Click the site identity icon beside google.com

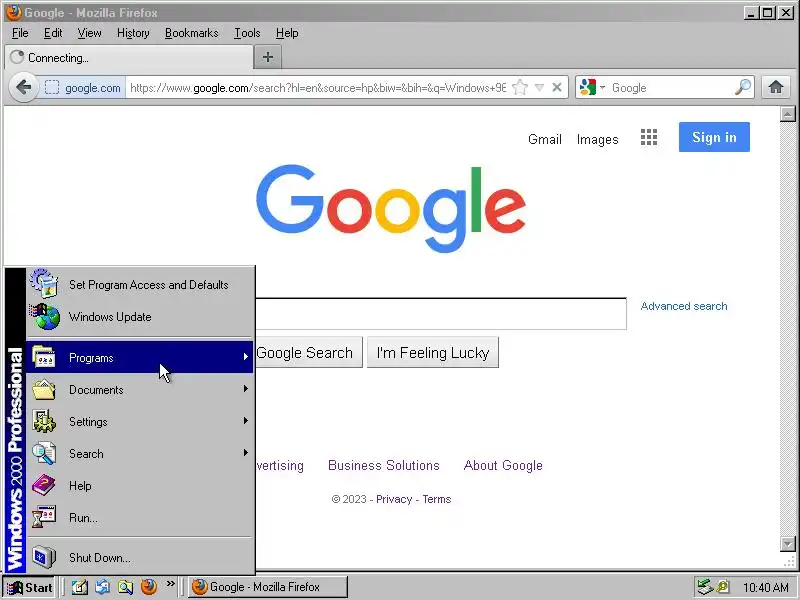pos(52,88)
